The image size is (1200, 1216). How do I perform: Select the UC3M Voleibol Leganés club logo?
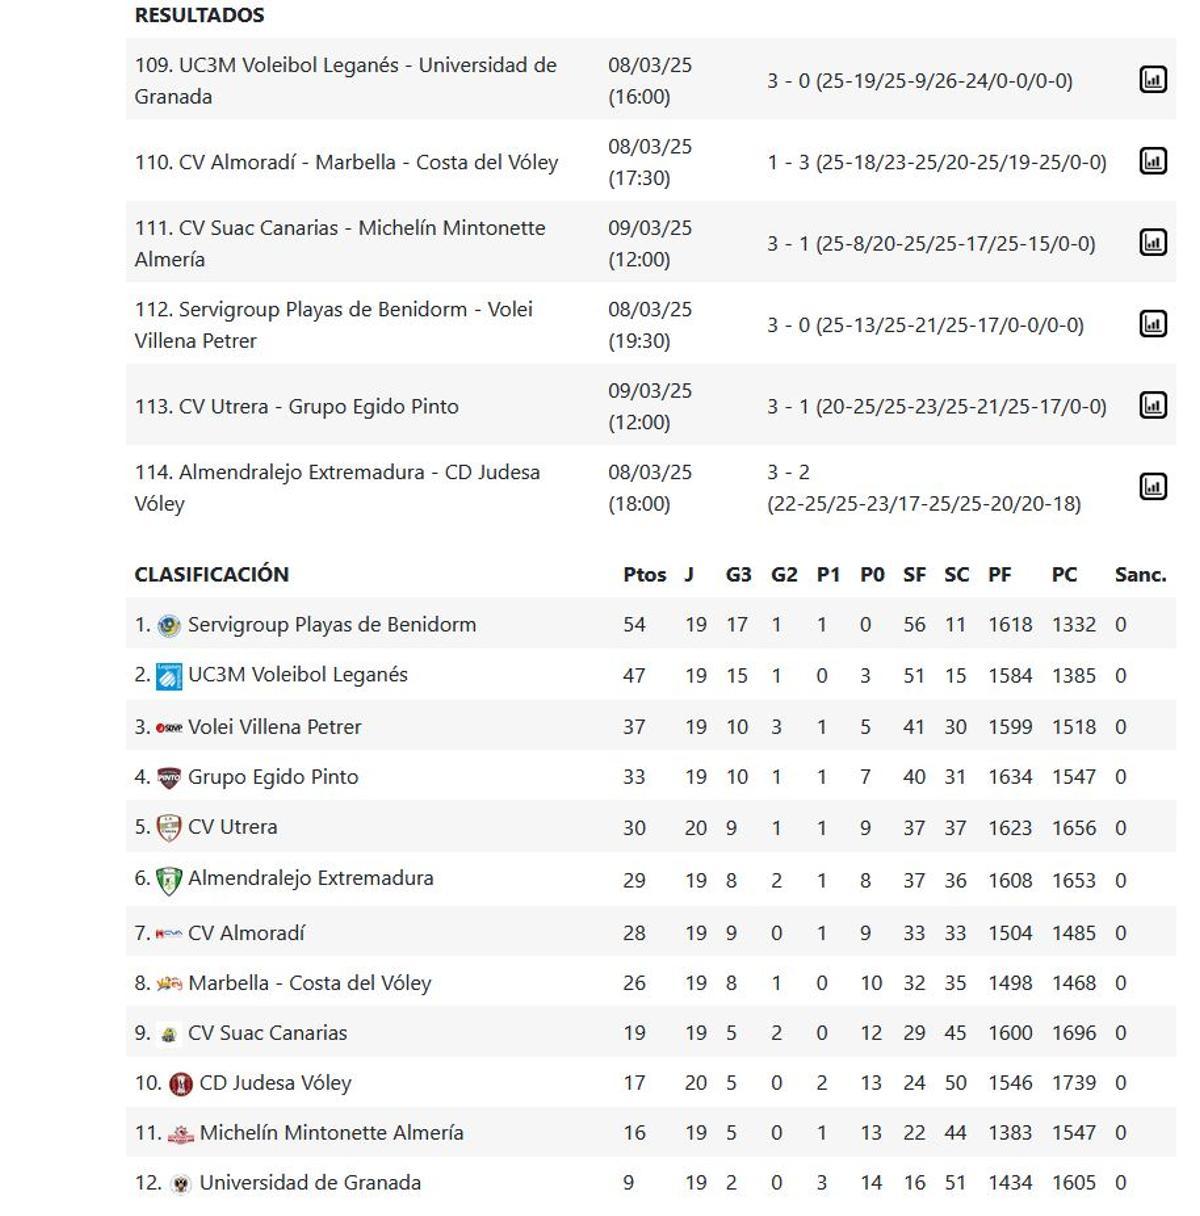pos(168,674)
